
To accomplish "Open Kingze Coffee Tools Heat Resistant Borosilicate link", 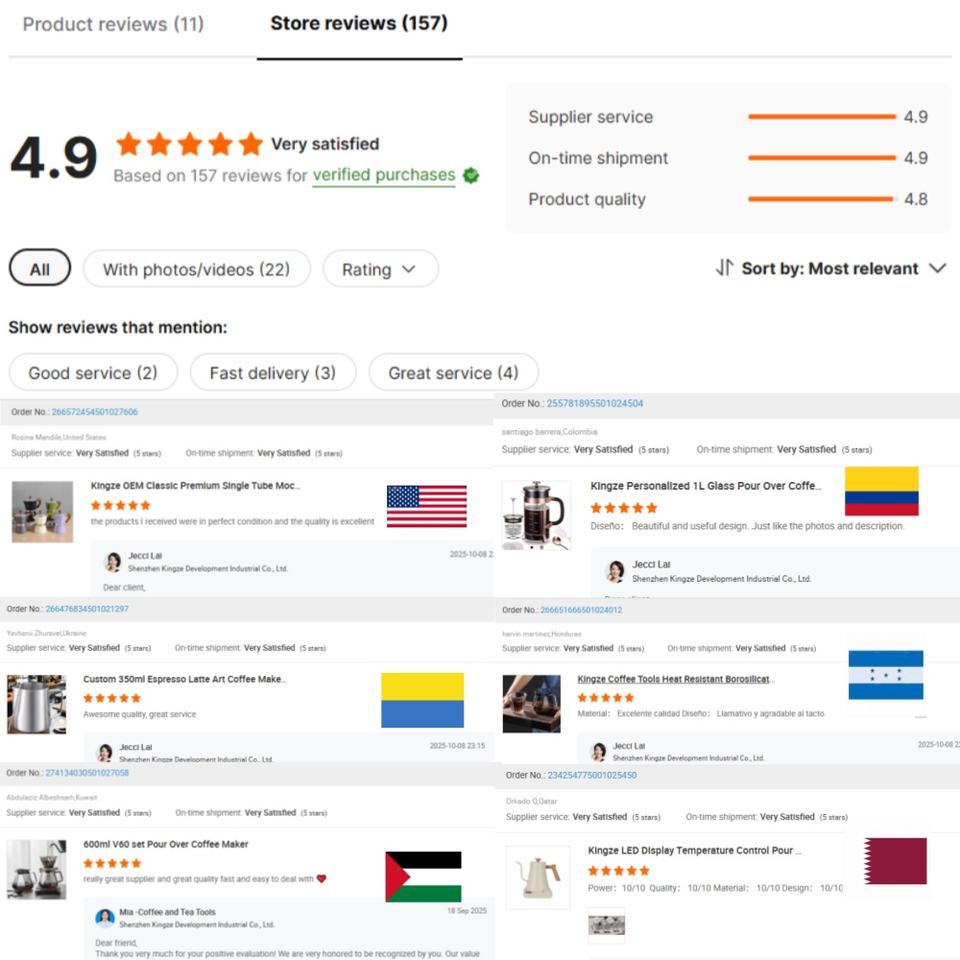I will 676,680.
